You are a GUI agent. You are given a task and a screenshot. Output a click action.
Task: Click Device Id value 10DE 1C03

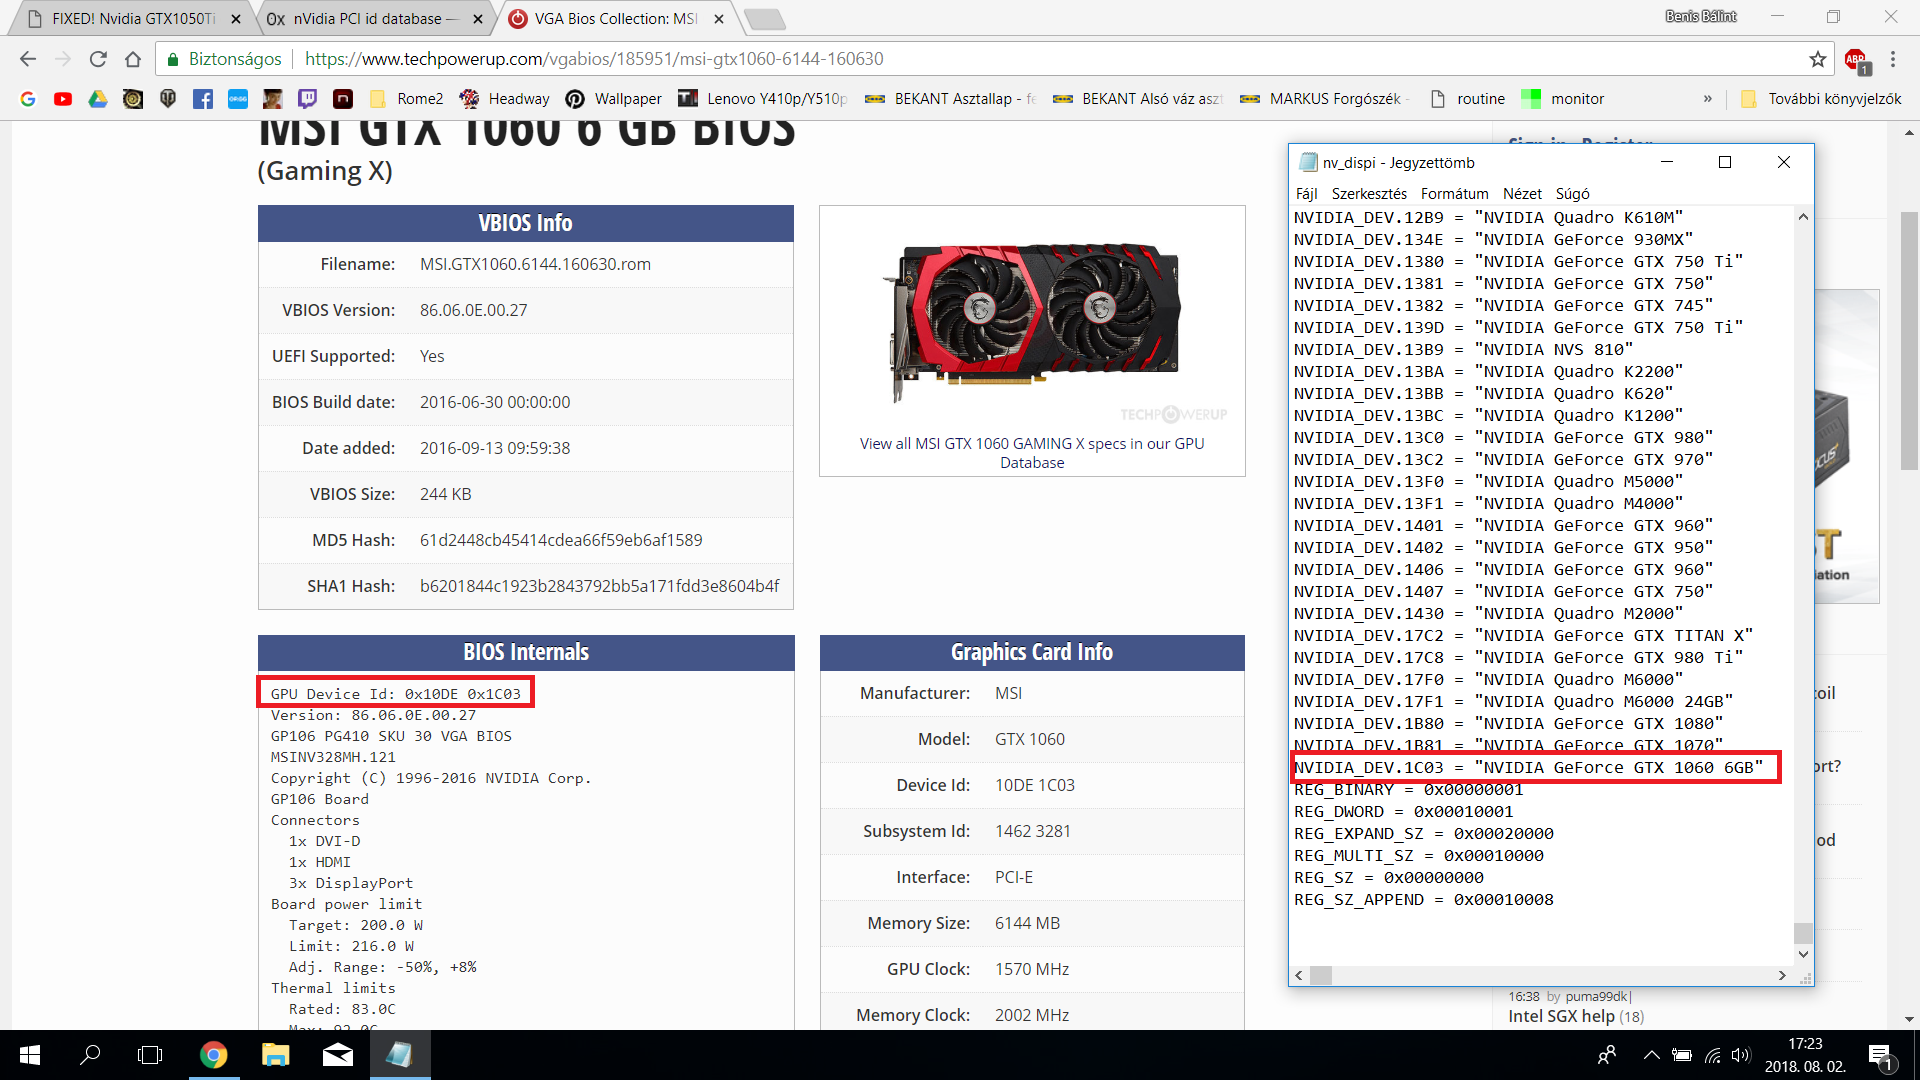[1034, 785]
